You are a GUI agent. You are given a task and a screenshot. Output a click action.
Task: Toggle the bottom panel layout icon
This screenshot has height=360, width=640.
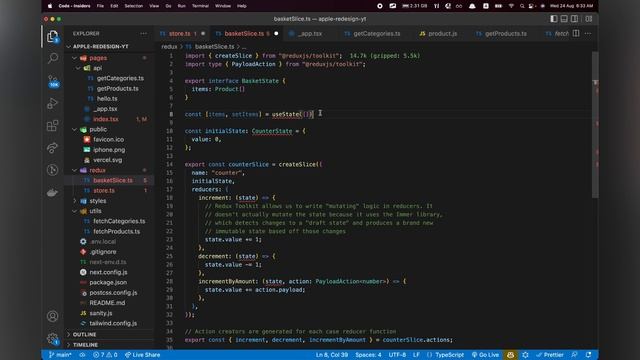coord(564,19)
